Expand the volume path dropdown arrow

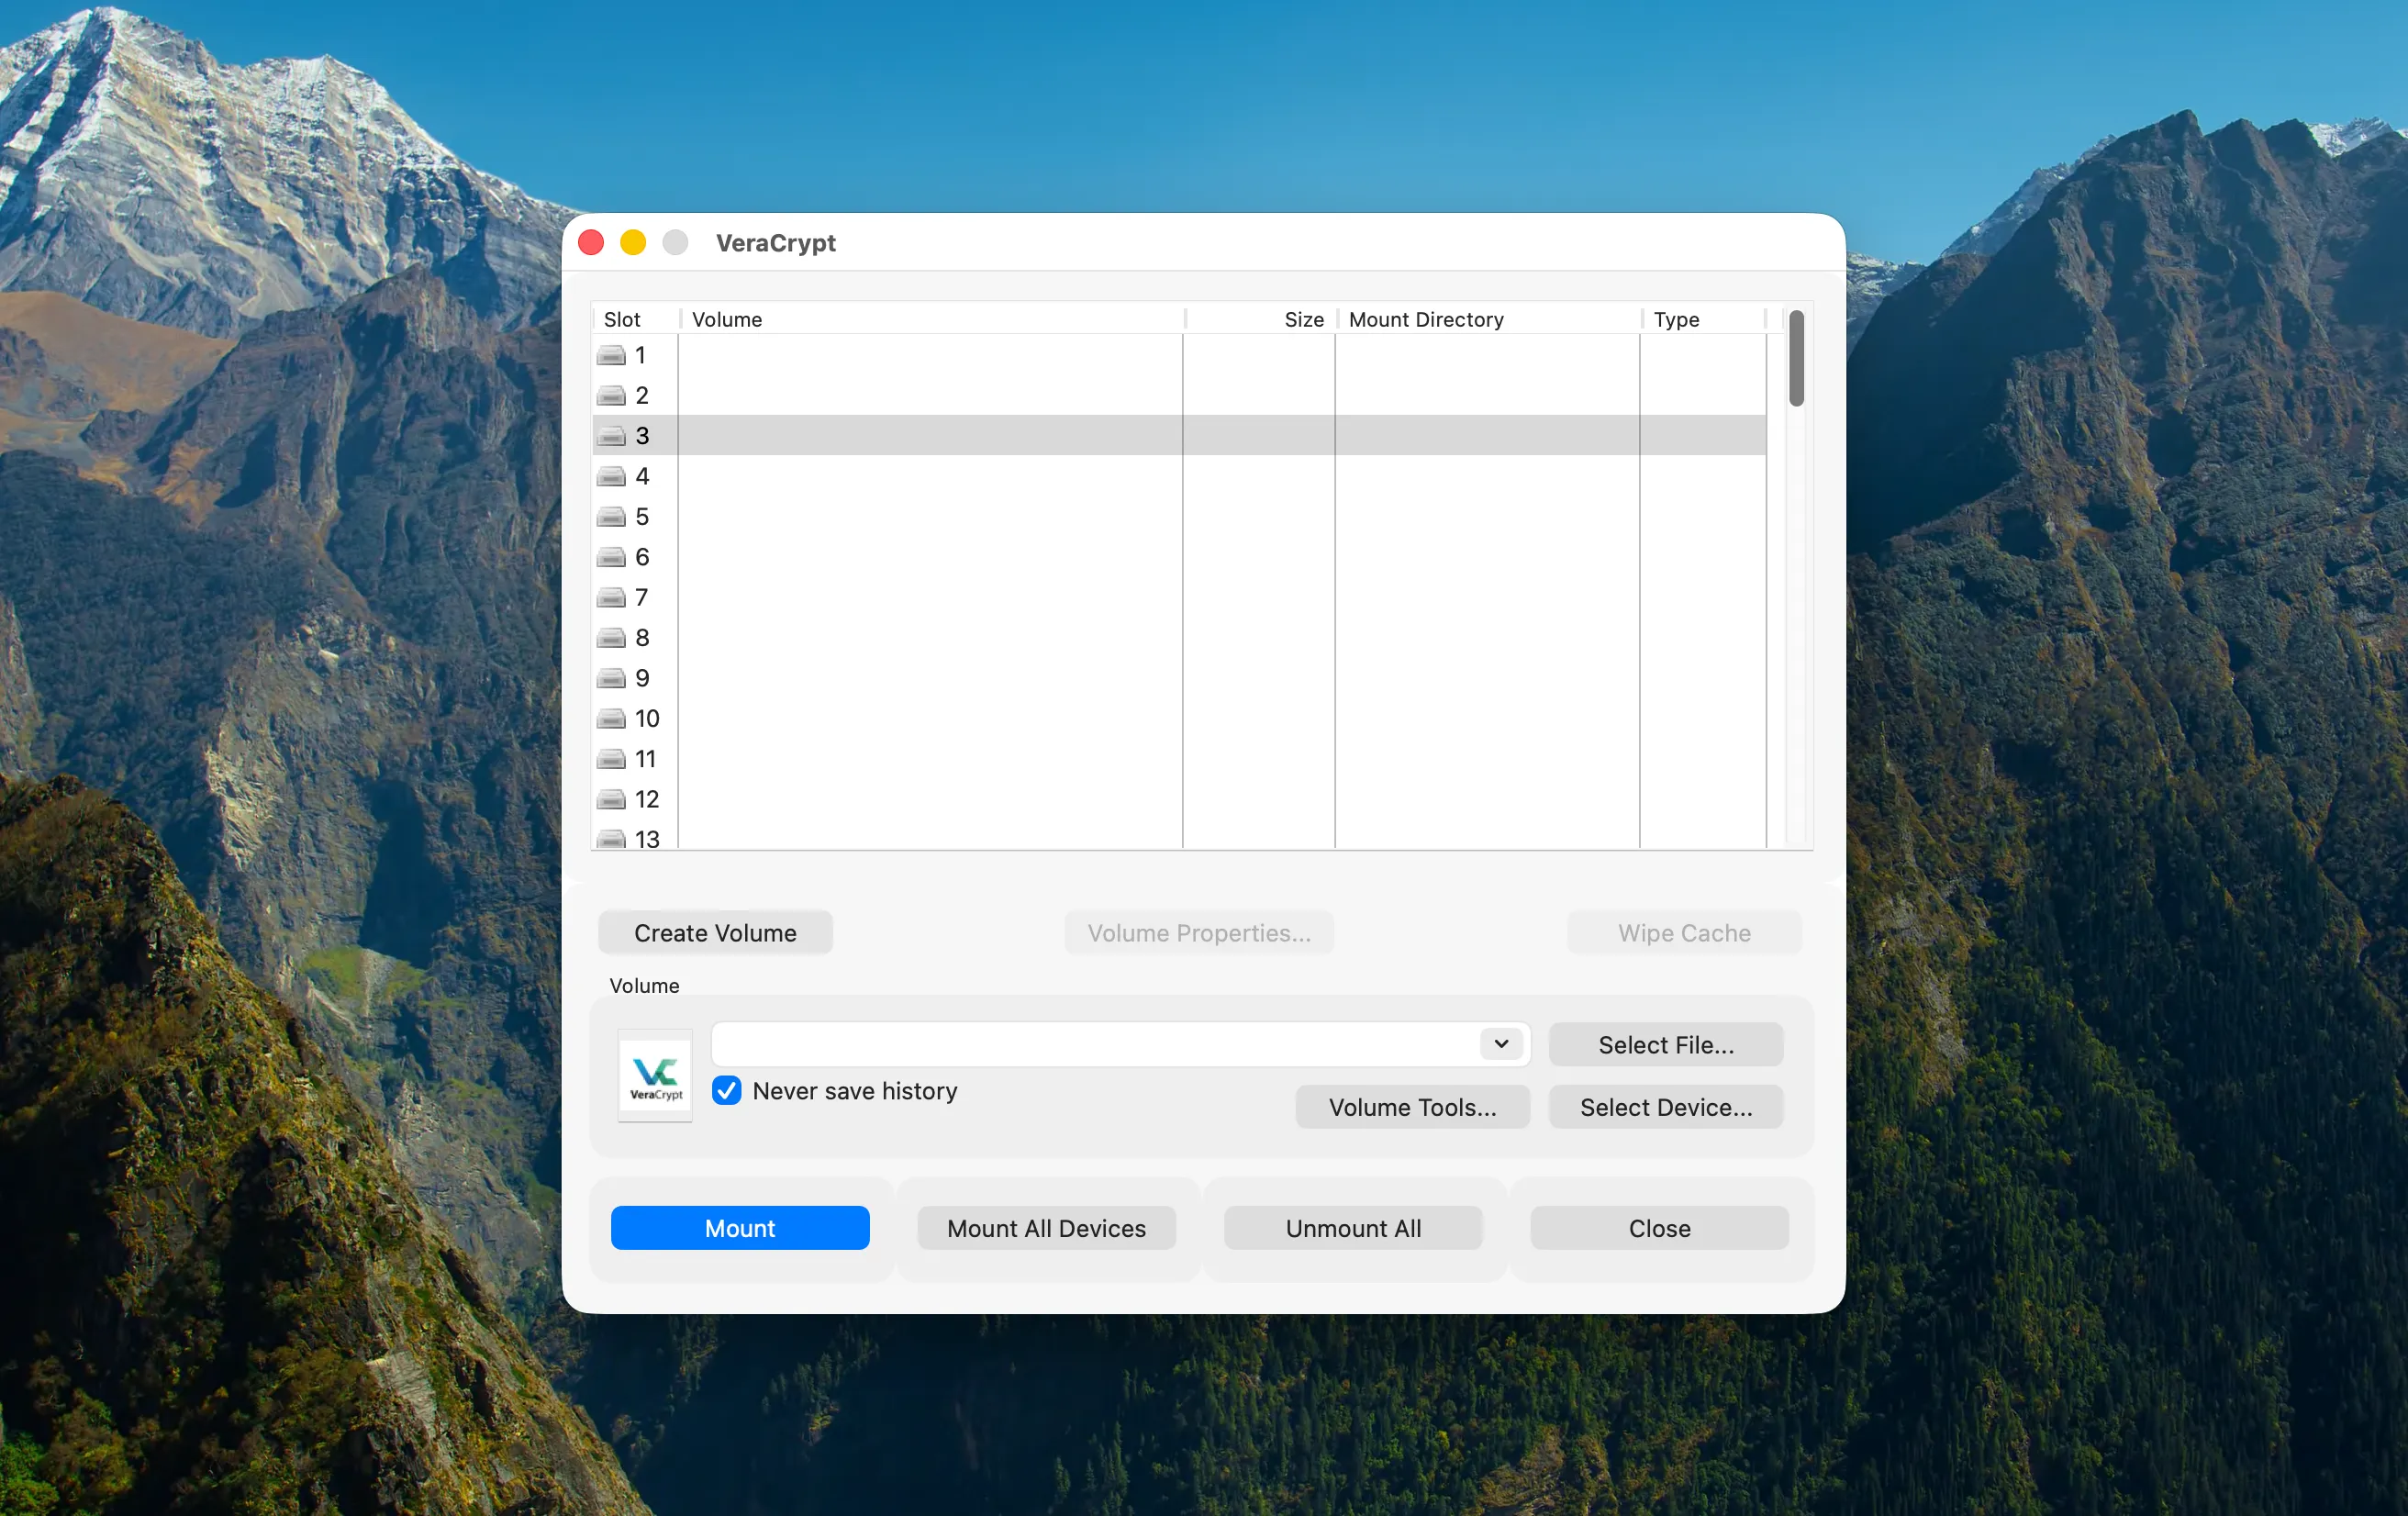[1501, 1044]
